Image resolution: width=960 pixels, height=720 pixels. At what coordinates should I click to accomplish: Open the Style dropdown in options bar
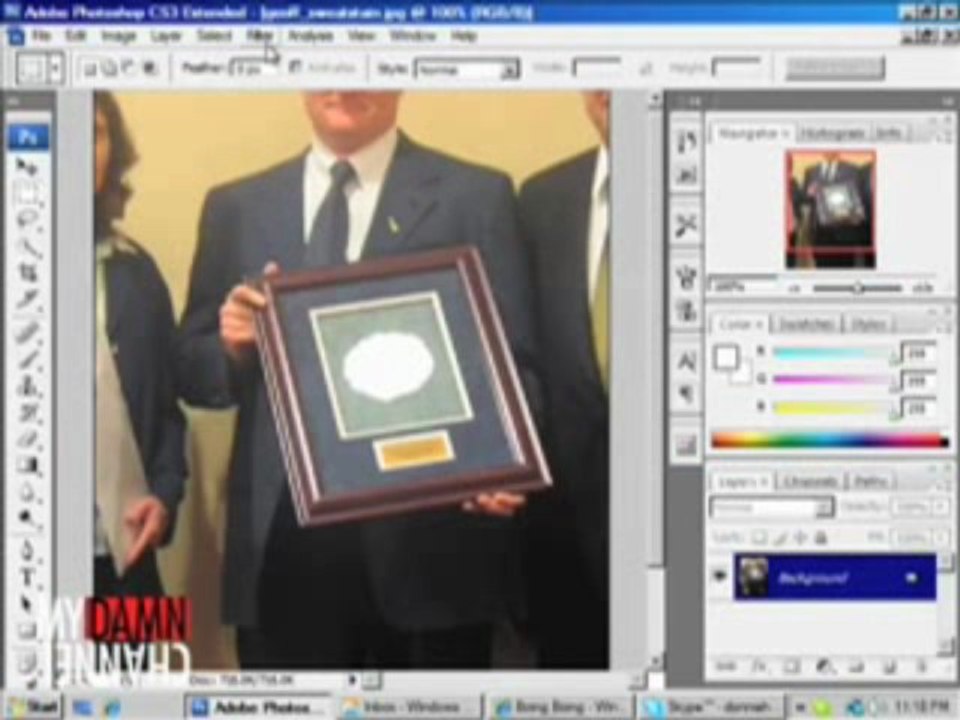coord(468,69)
